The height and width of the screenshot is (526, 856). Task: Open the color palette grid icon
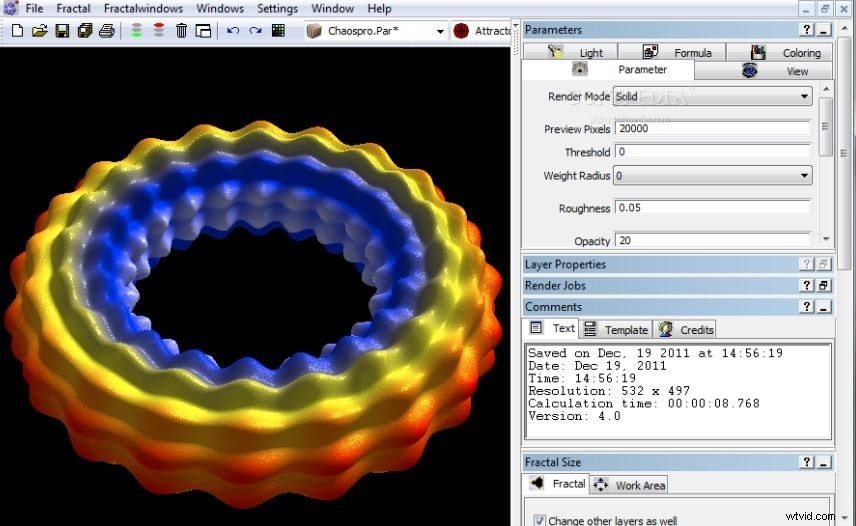point(278,31)
